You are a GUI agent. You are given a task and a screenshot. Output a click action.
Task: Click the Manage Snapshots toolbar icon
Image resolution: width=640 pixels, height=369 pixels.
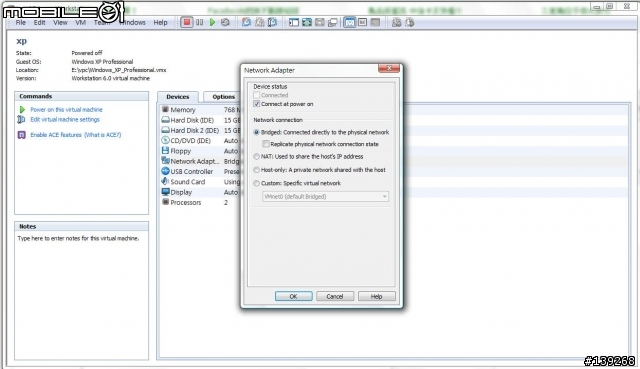coord(272,22)
